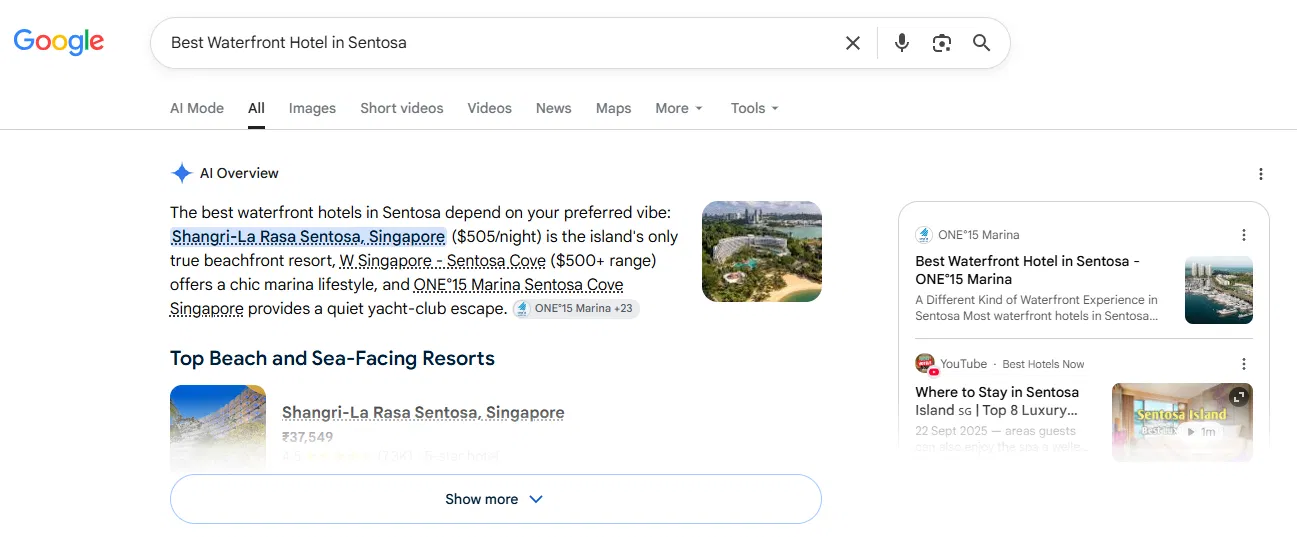The image size is (1297, 537).
Task: Click ONE°15 Marina source name in card
Action: 979,235
